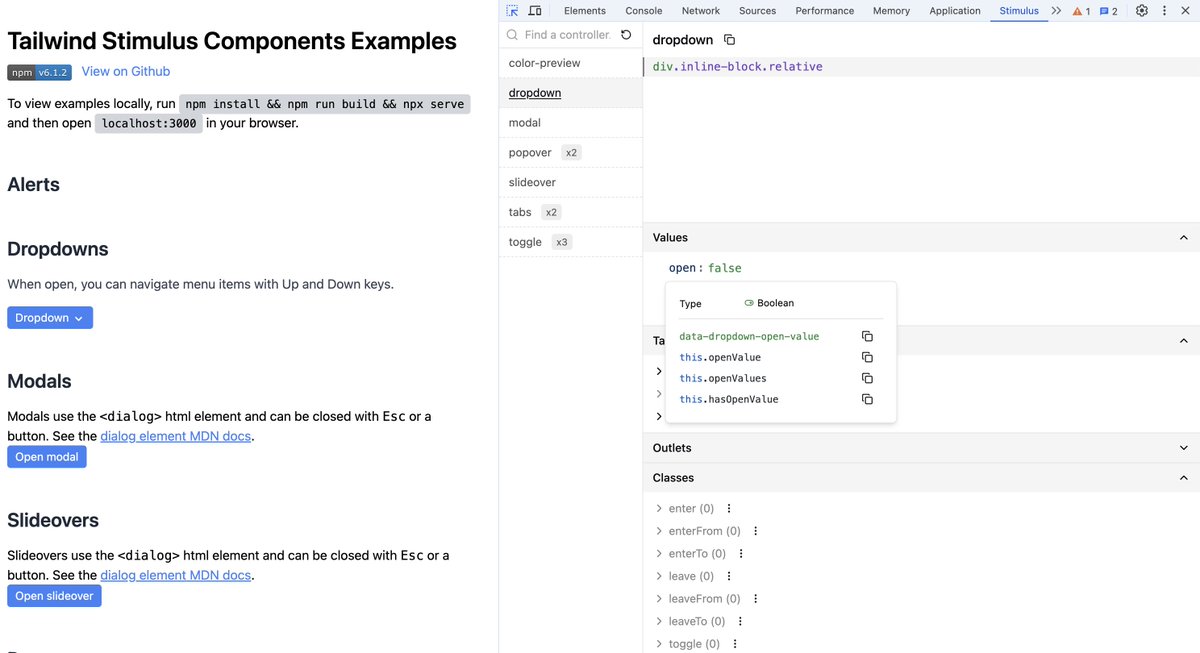Switch to the Network tab

click(701, 11)
